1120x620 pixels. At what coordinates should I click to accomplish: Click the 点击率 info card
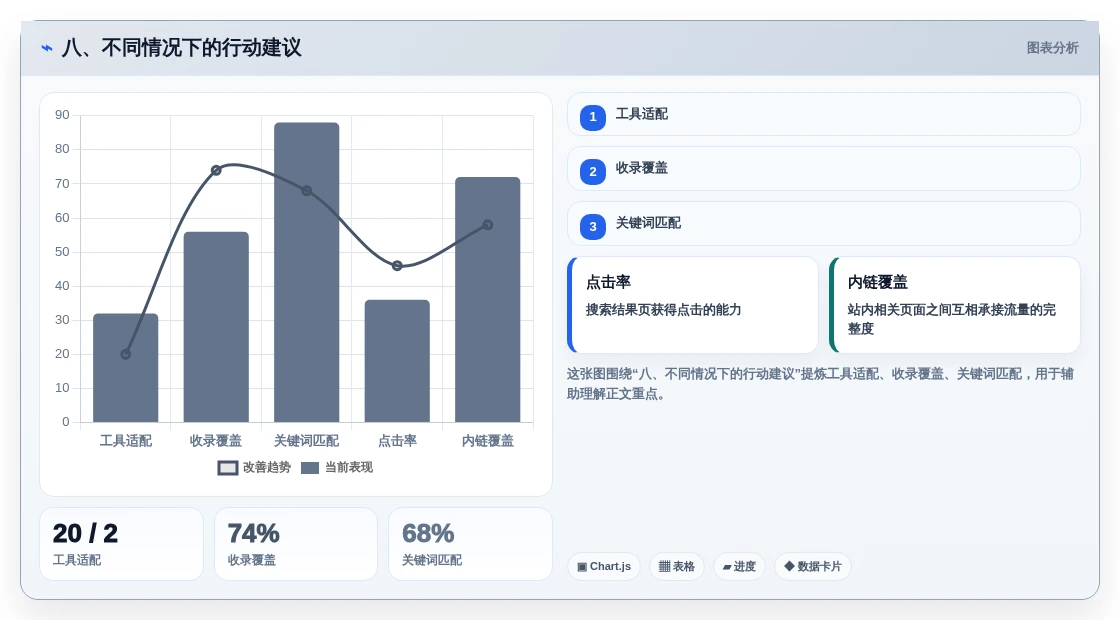[693, 305]
